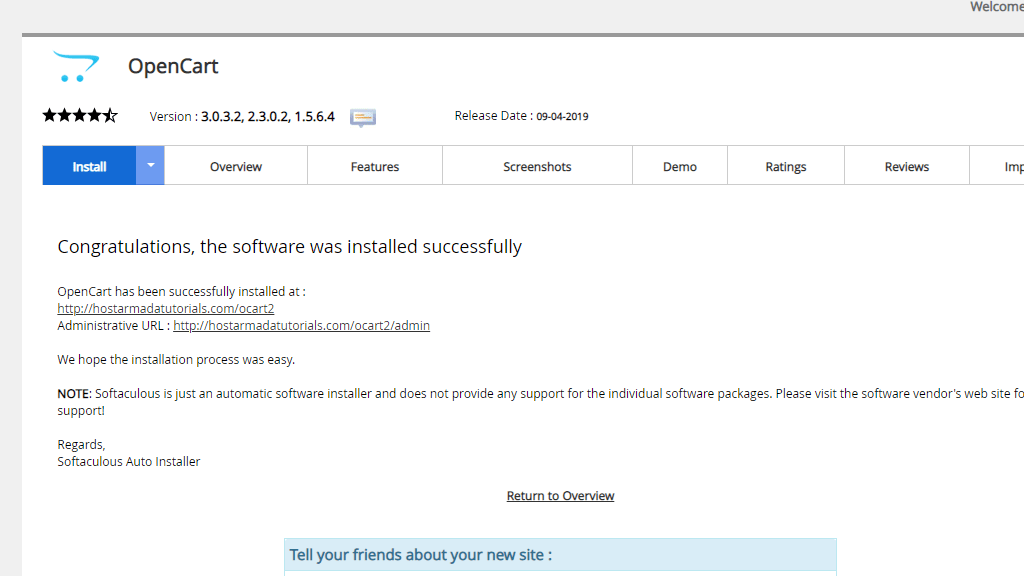Click the Release Date 09-04-2019 text

tap(521, 116)
